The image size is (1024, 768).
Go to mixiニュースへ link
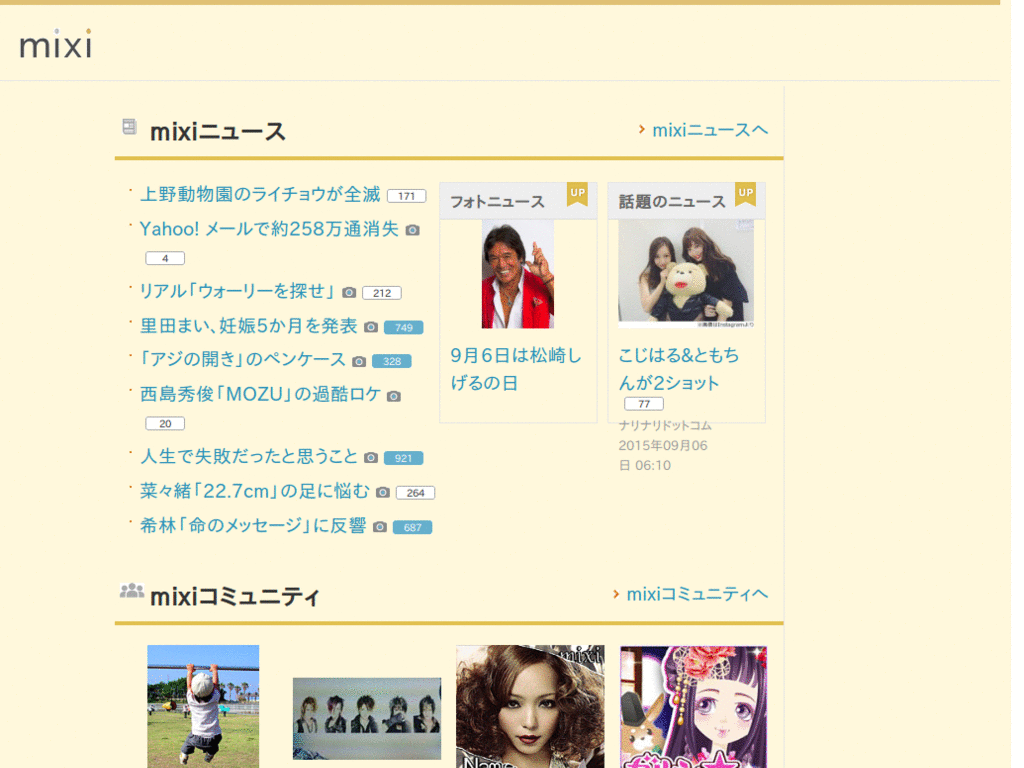coord(710,130)
